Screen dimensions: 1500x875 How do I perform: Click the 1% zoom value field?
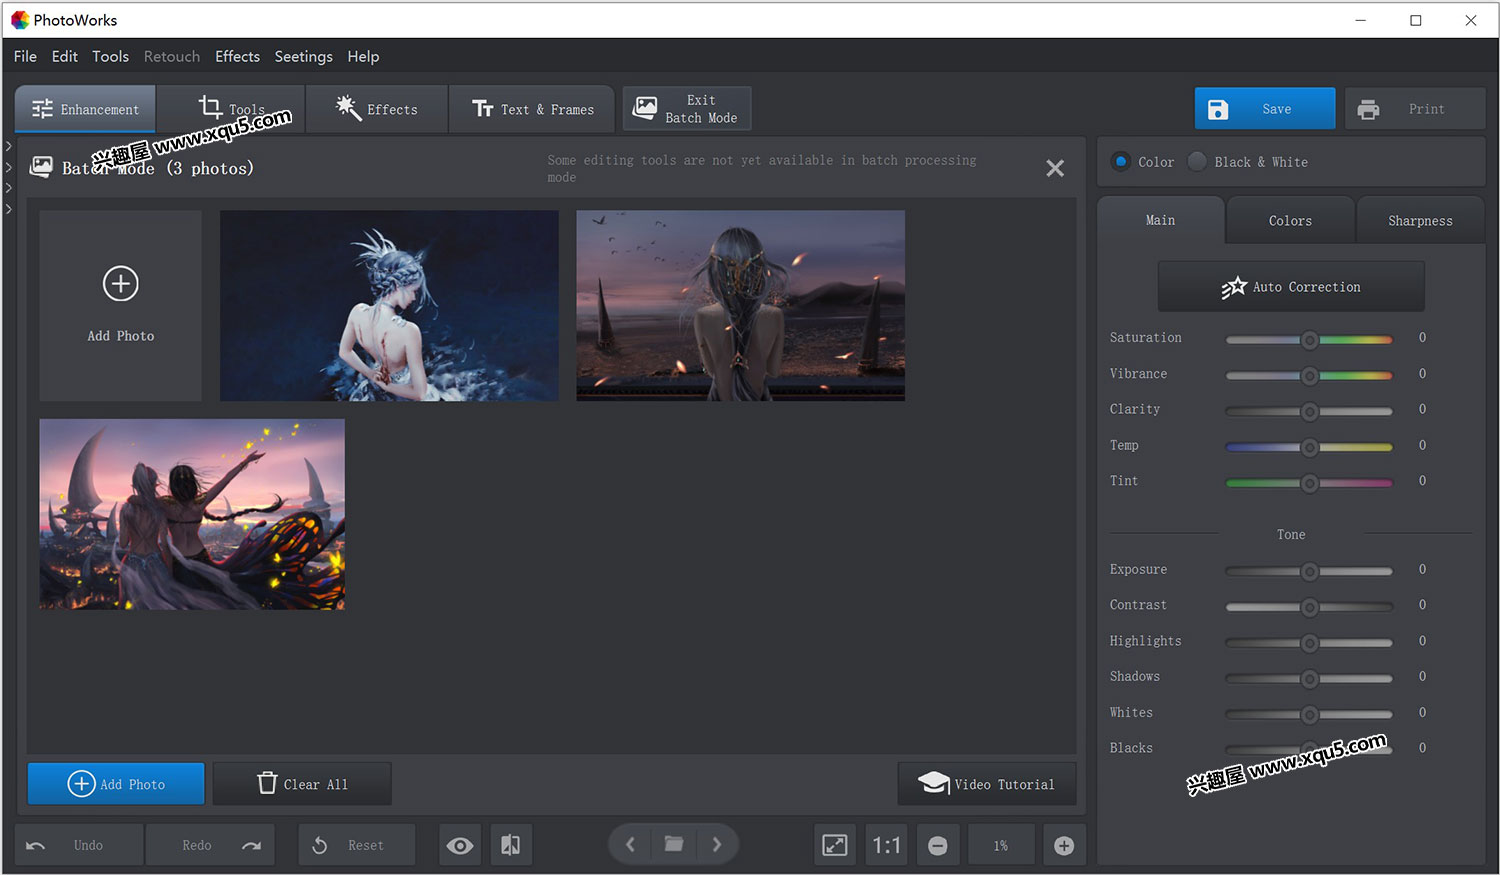click(x=1001, y=845)
